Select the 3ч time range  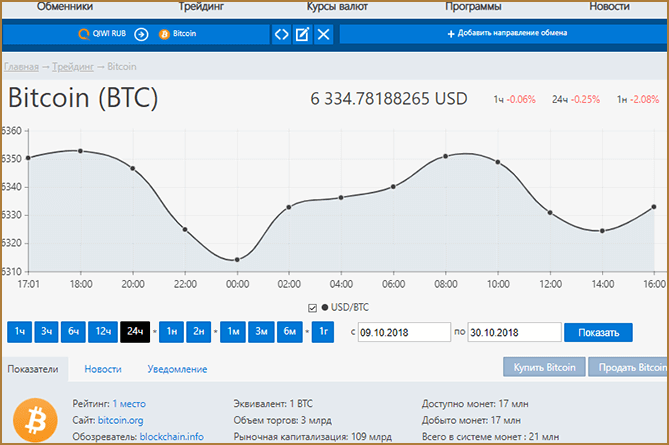47,332
